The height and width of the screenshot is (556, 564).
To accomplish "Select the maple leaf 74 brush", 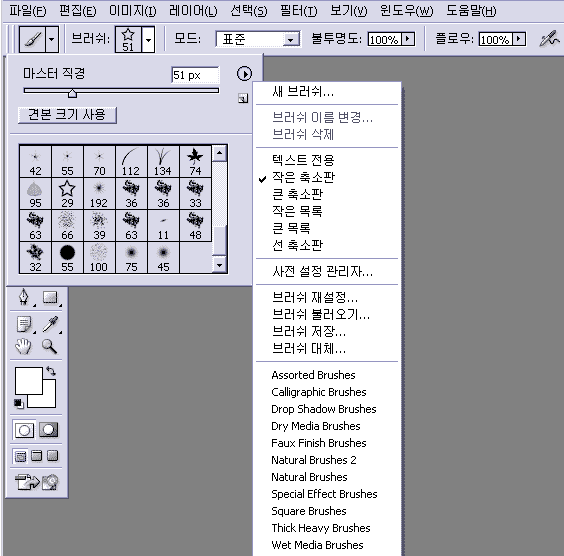I will [x=195, y=161].
